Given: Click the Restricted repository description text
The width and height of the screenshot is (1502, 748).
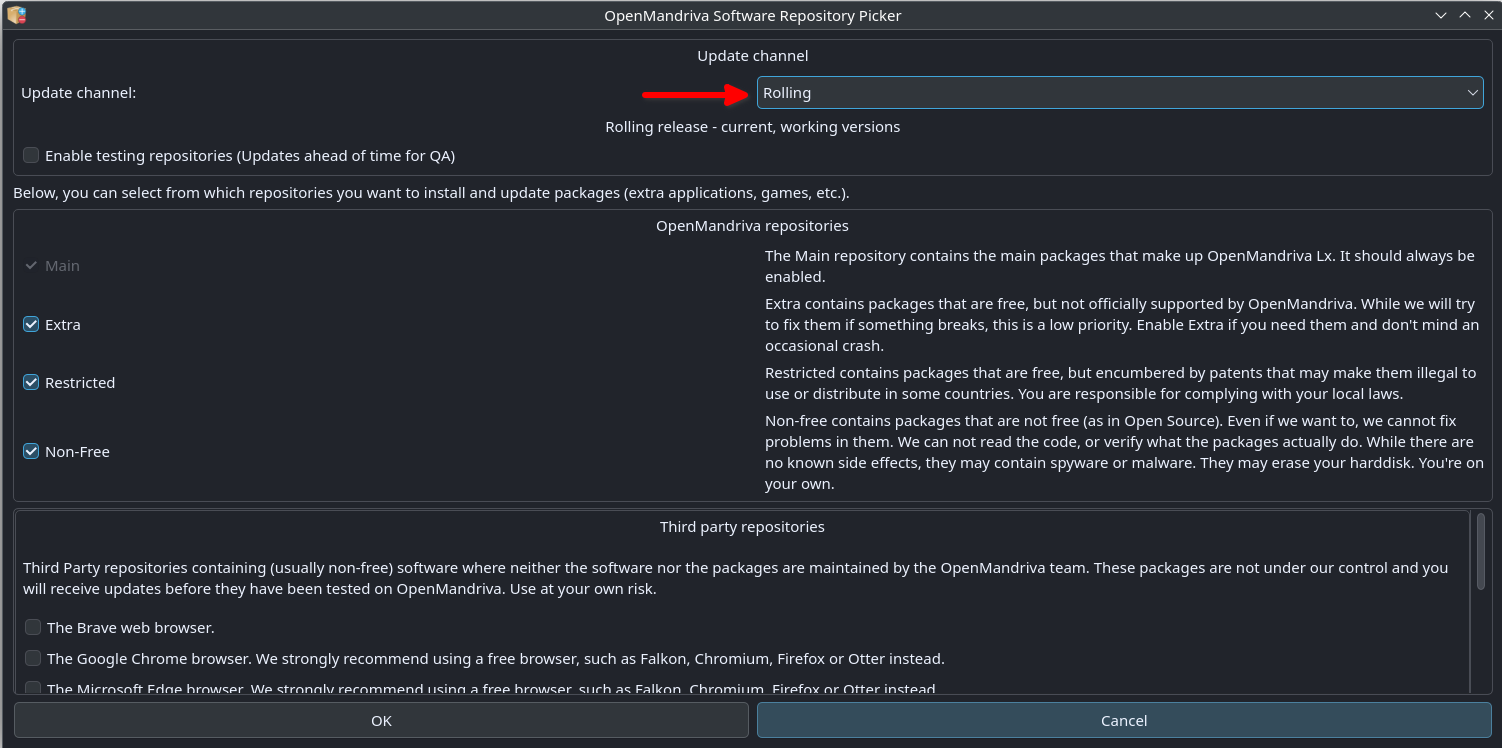Looking at the screenshot, I should 1120,383.
